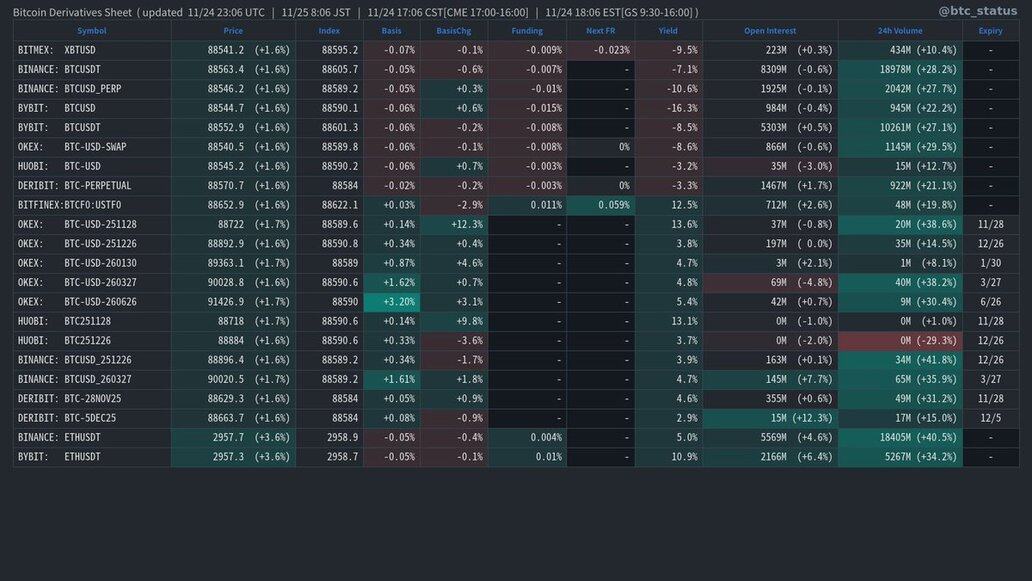Viewport: 1032px width, 581px height.
Task: Sort by the Symbol column header
Action: (91, 31)
